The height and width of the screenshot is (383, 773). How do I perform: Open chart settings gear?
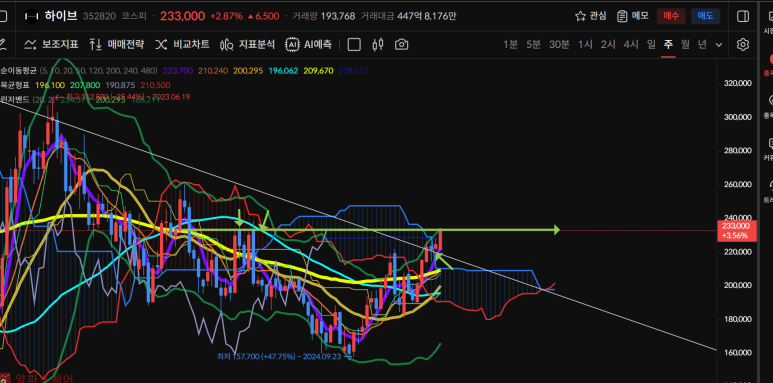pos(742,44)
